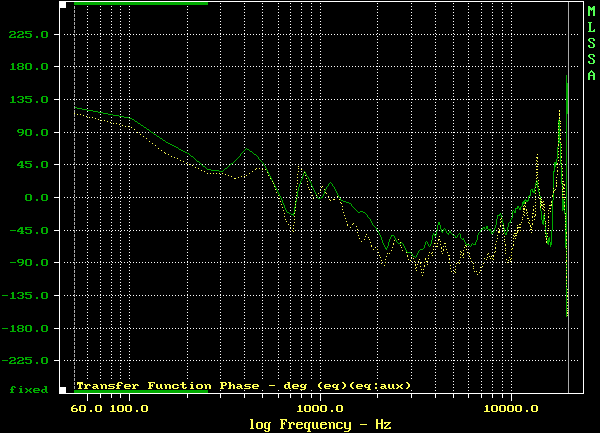Select the -225.0 axis value
600x433 pixels.
click(x=25, y=360)
